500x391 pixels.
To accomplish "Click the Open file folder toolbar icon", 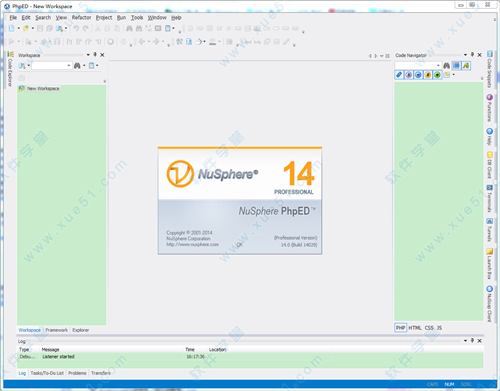I will (x=26, y=29).
